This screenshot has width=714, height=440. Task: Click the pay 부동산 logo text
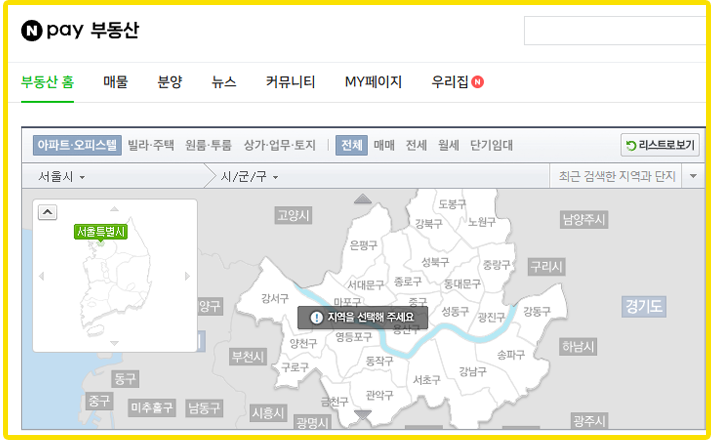coord(93,31)
